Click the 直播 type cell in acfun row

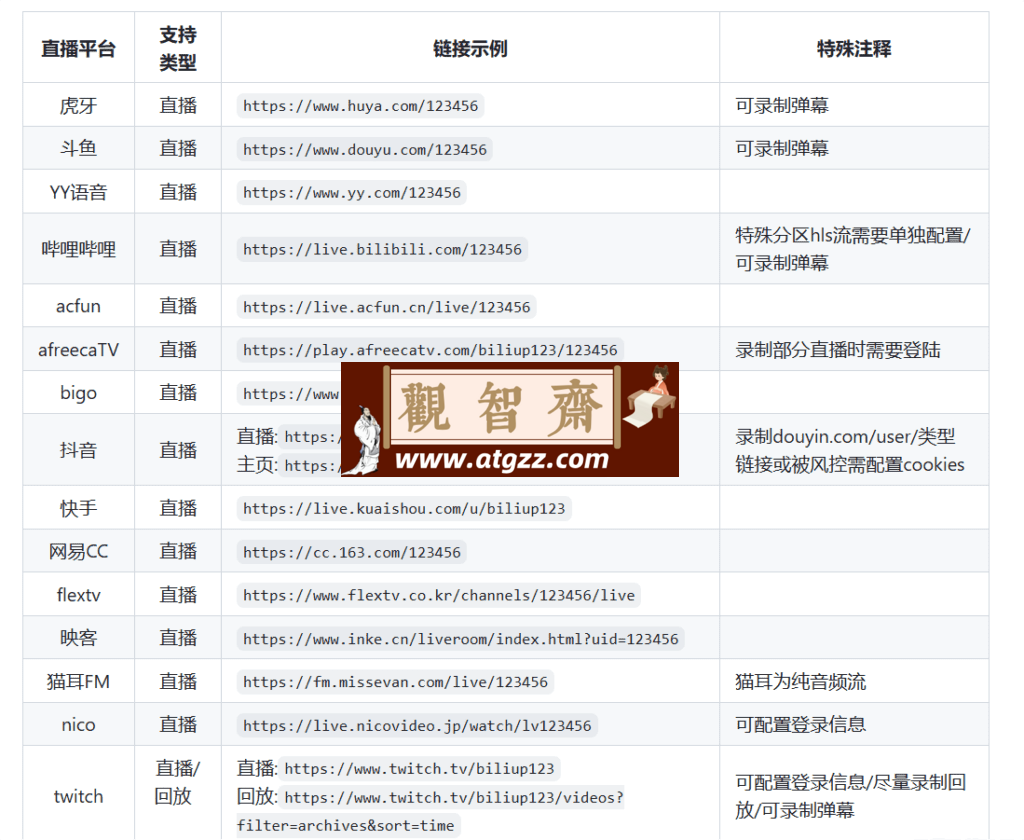tap(178, 306)
